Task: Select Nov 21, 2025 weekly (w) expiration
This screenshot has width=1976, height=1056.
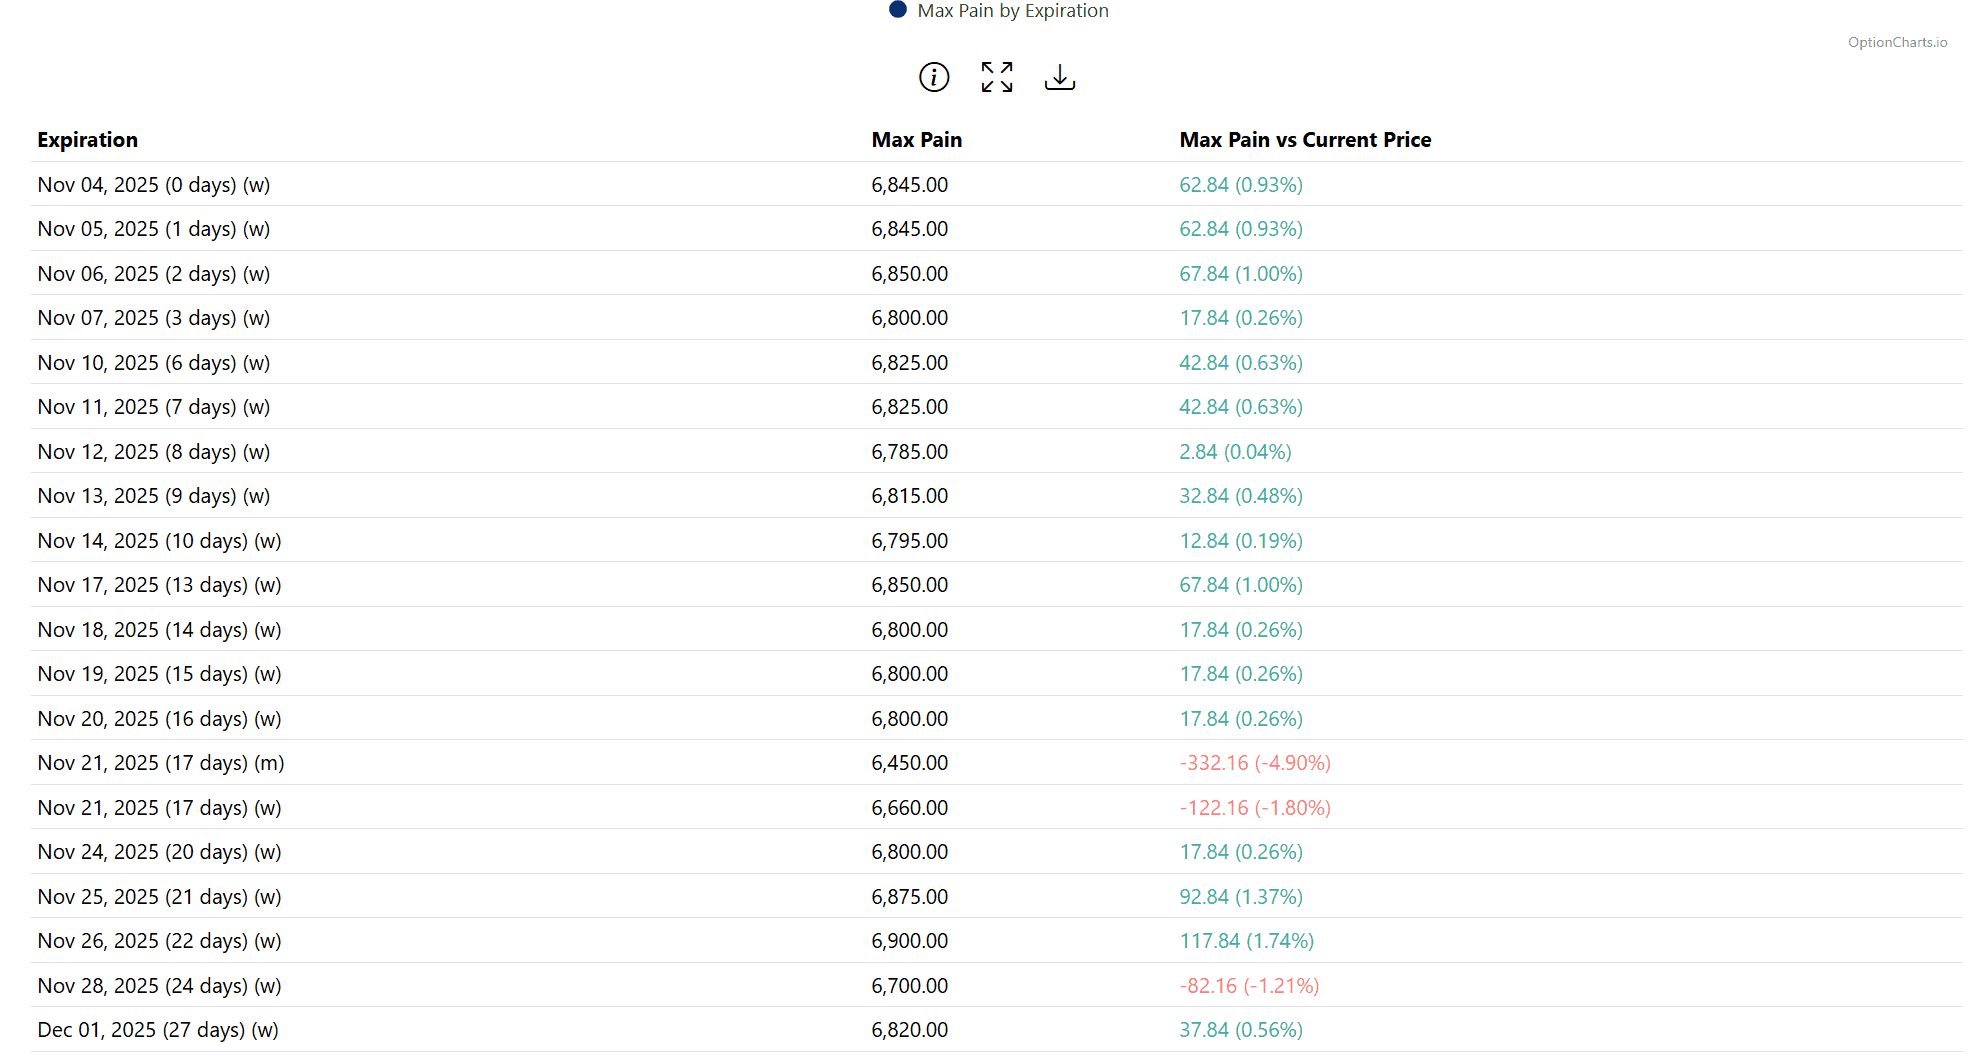Action: (160, 808)
